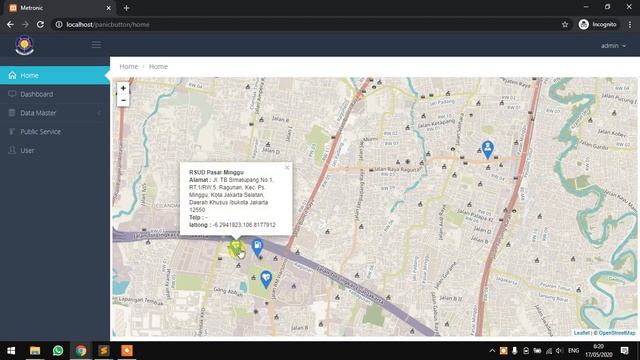Expand the Data Master menu
This screenshot has height=360, width=640.
tap(55, 113)
